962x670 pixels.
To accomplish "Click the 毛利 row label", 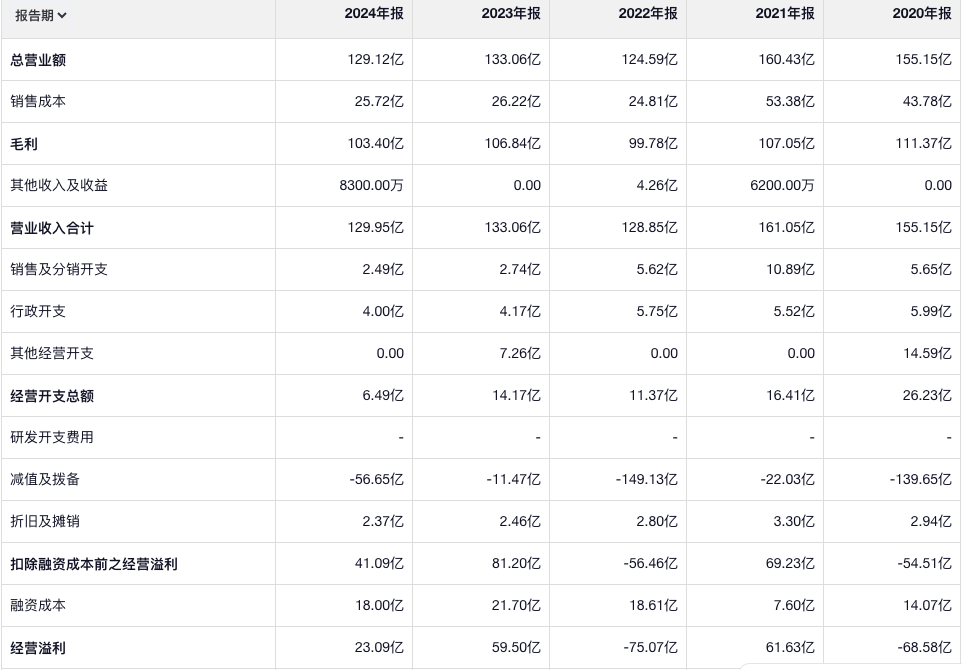I will click(x=24, y=144).
